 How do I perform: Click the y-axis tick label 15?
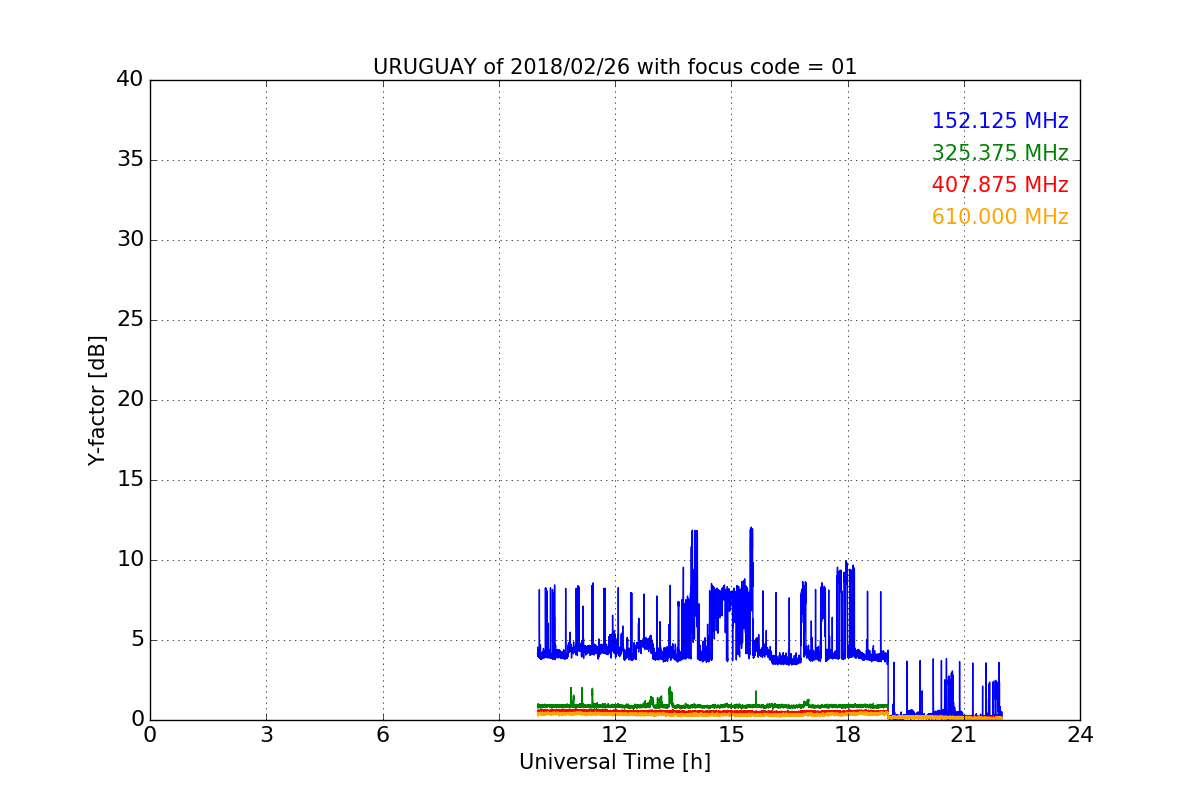click(x=130, y=480)
